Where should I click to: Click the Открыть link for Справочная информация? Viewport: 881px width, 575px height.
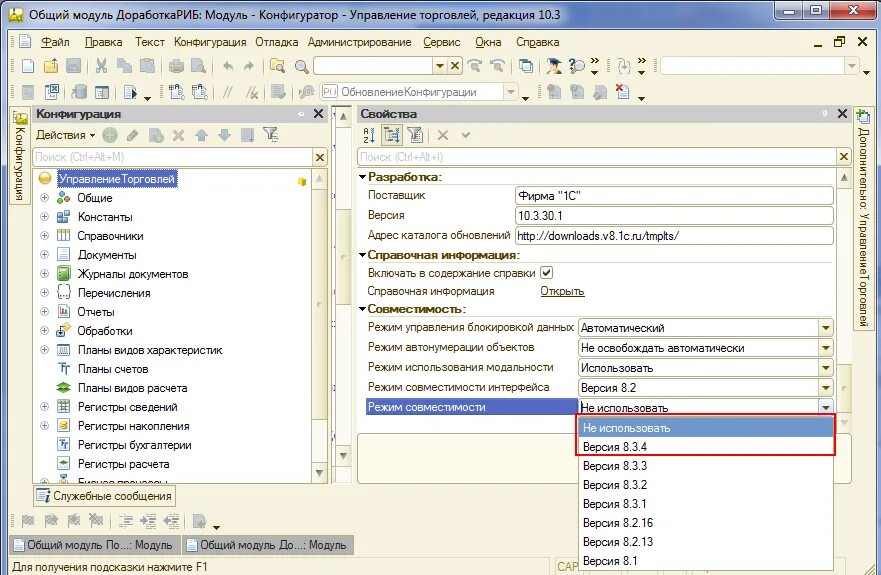[x=562, y=291]
